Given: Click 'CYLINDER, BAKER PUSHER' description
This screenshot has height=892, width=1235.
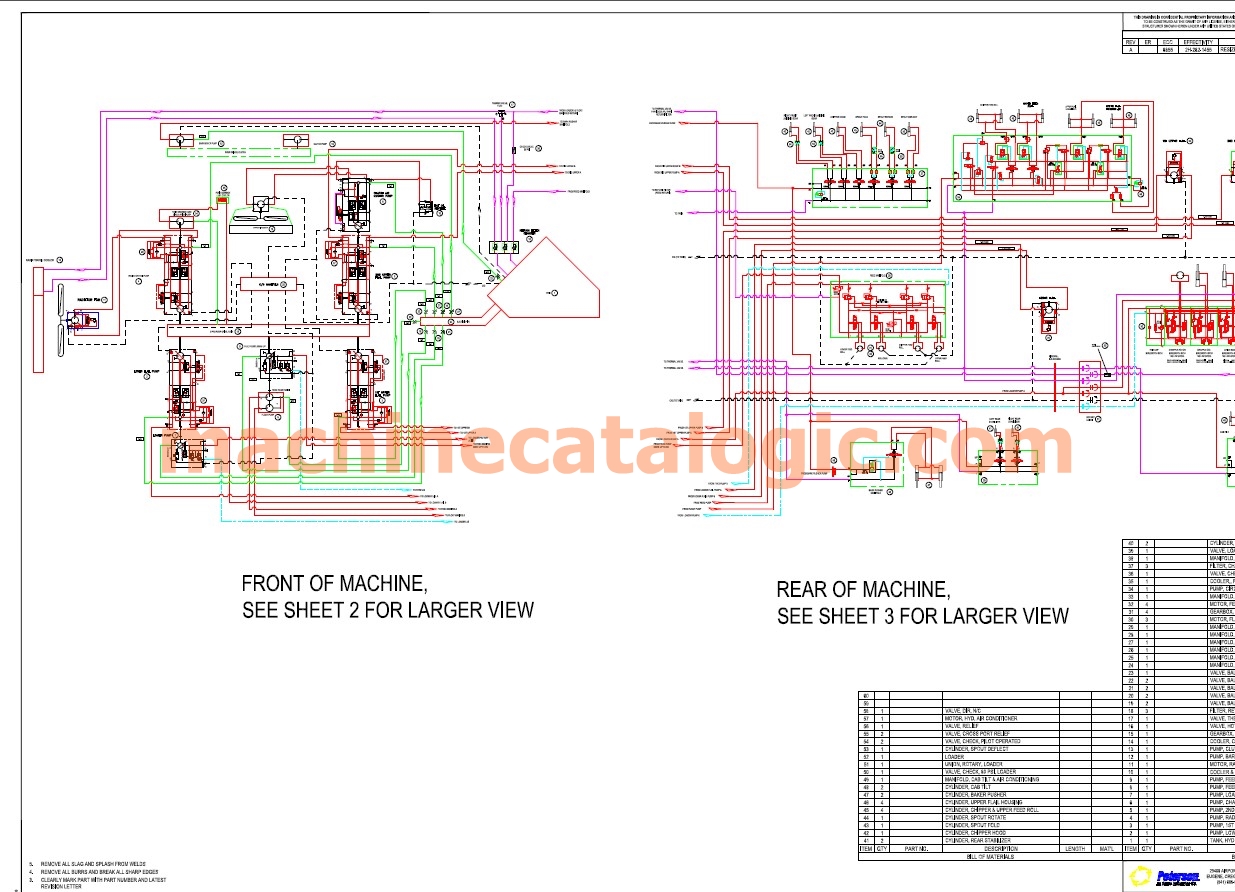Looking at the screenshot, I should point(975,795).
